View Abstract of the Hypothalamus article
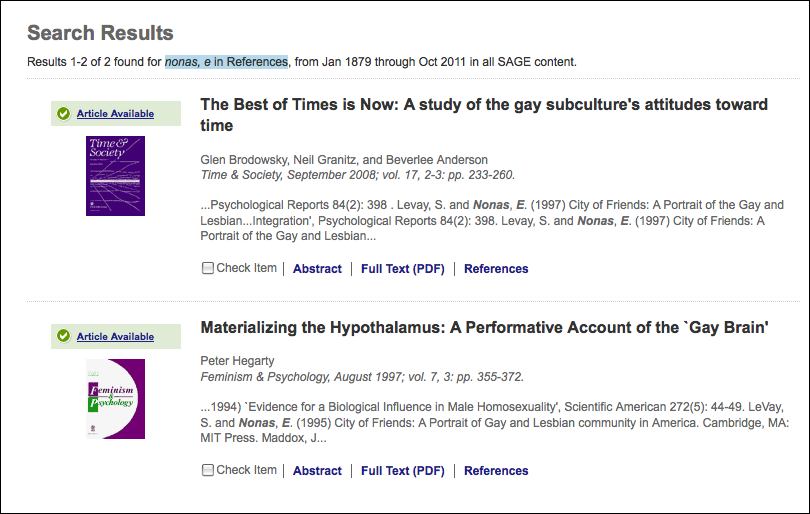 click(x=317, y=471)
